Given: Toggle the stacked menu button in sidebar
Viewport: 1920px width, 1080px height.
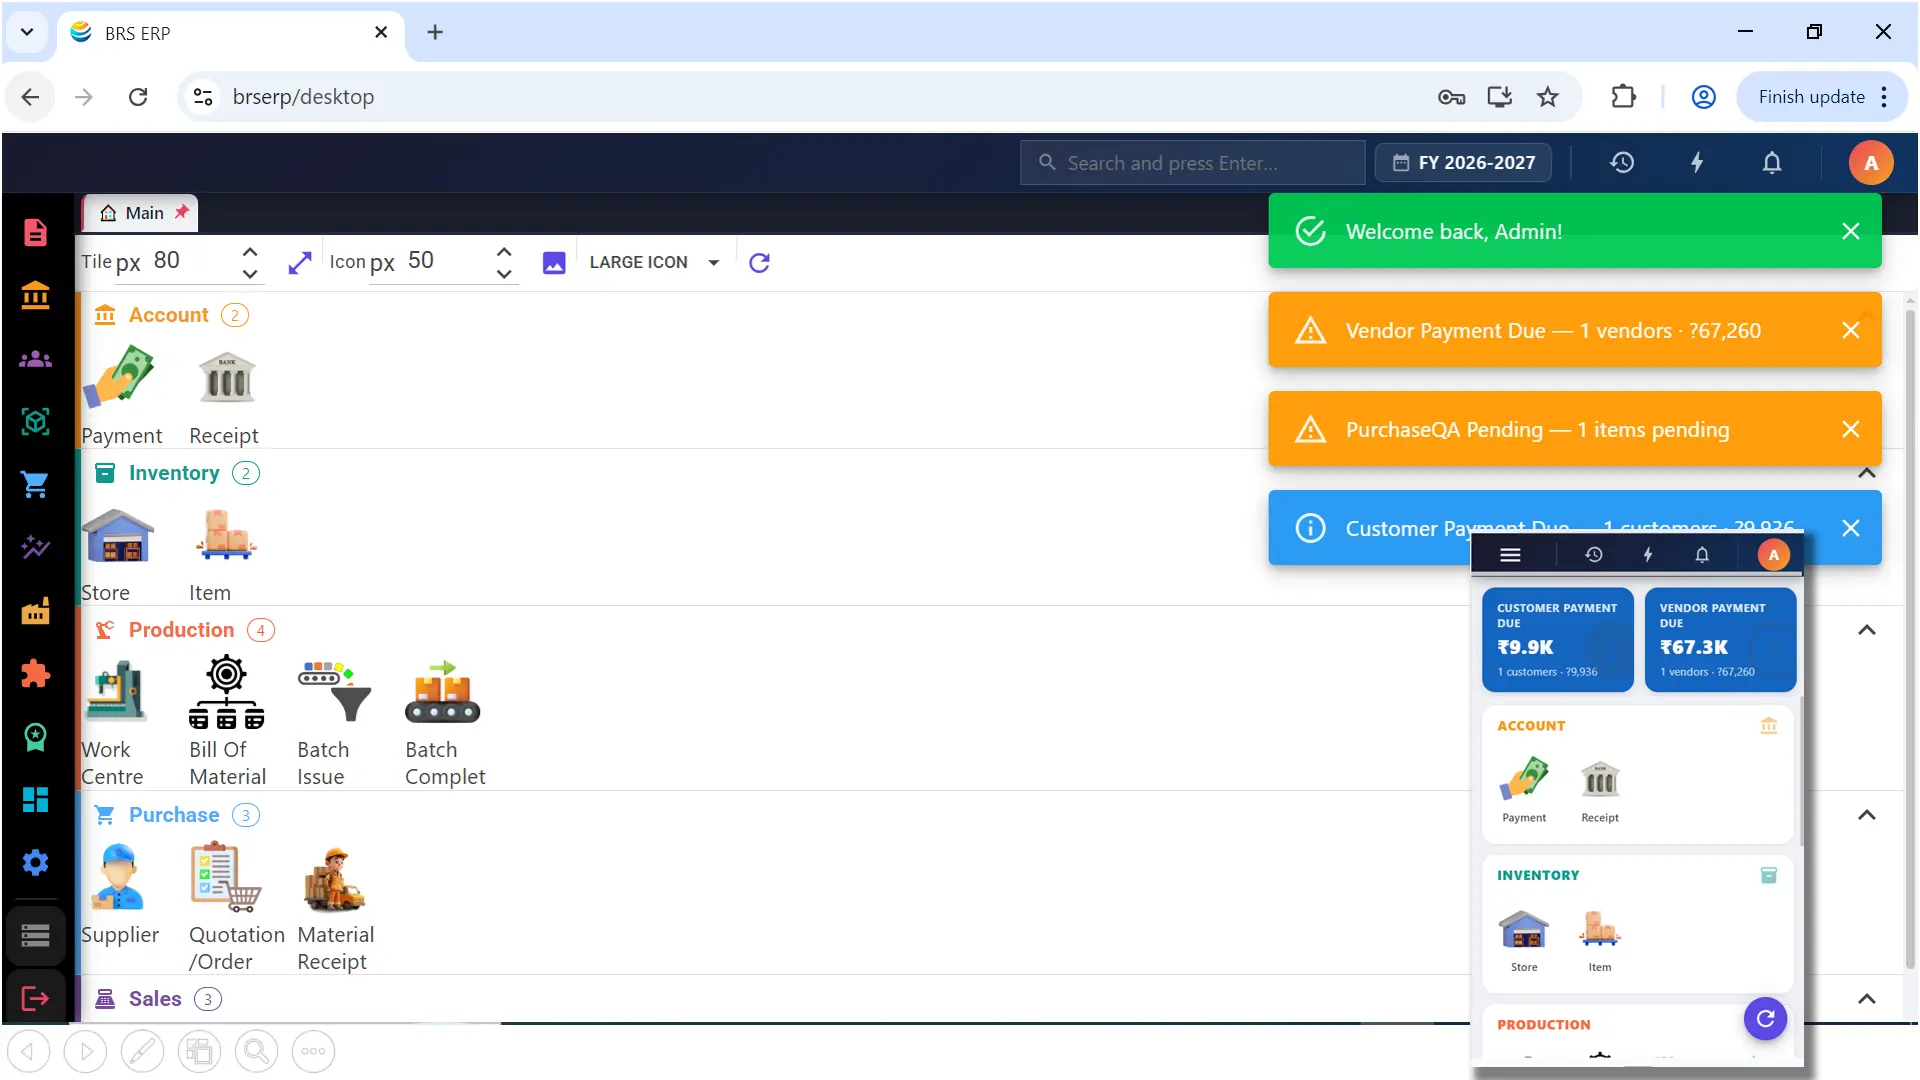Looking at the screenshot, I should tap(35, 936).
